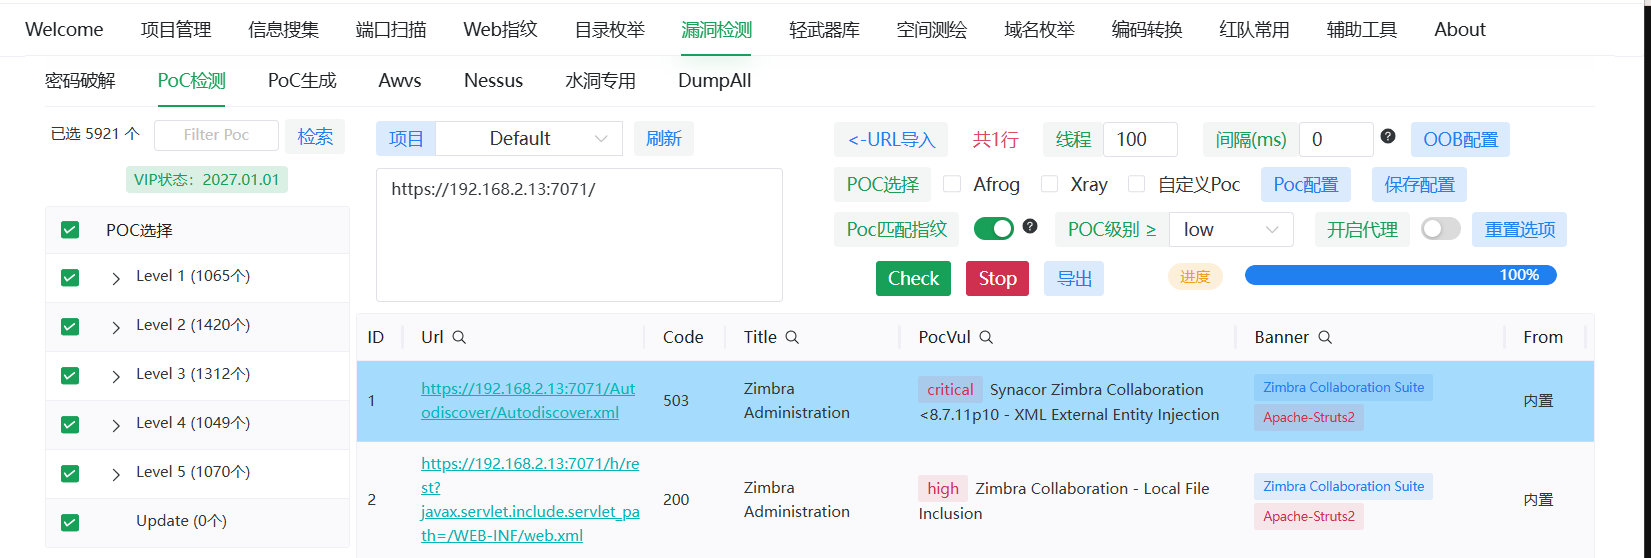
Task: Click the help icon next to interval field
Action: click(x=1388, y=136)
